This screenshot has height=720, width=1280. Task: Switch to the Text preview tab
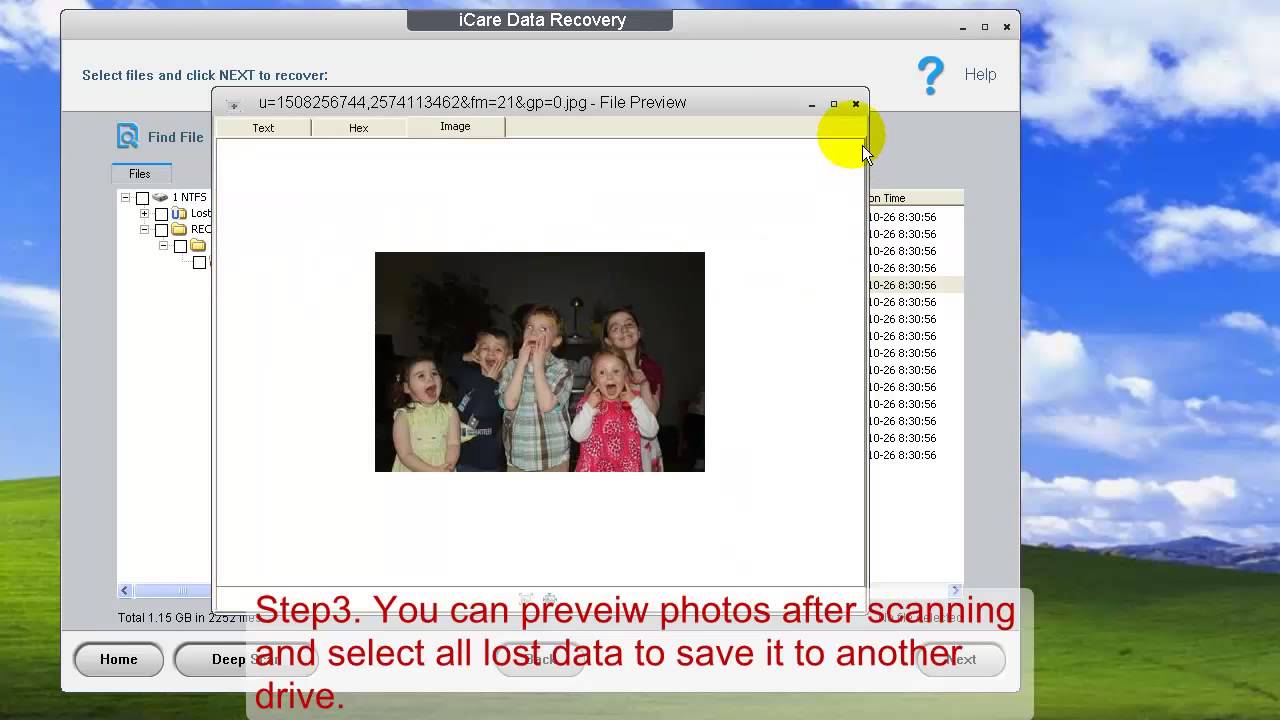click(x=263, y=128)
